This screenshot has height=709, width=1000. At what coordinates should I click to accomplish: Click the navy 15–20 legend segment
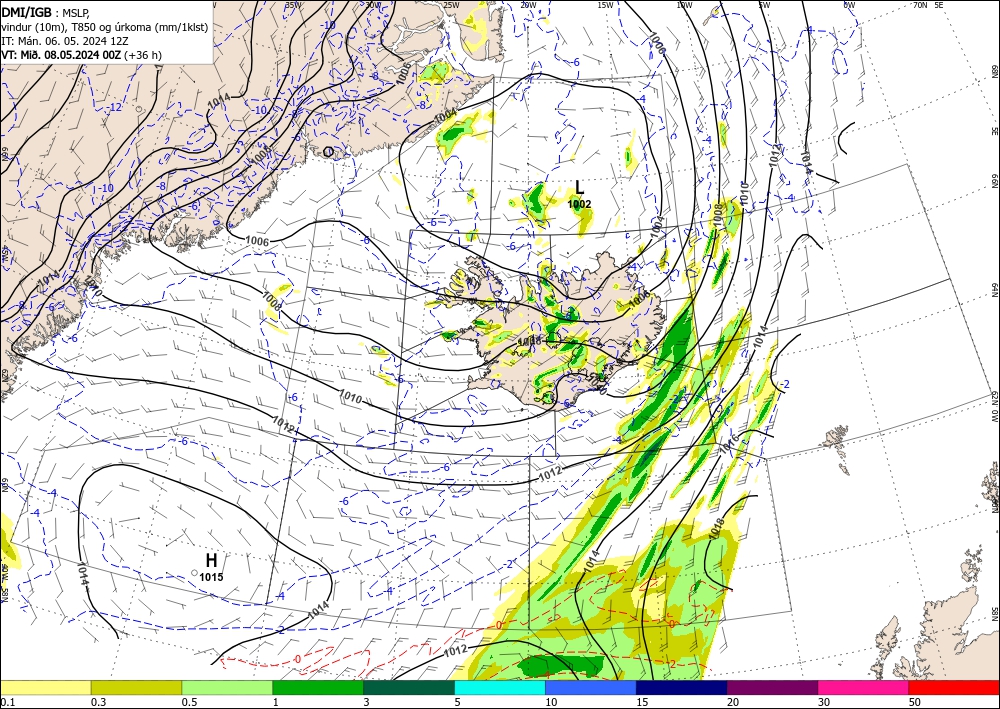pyautogui.click(x=682, y=687)
